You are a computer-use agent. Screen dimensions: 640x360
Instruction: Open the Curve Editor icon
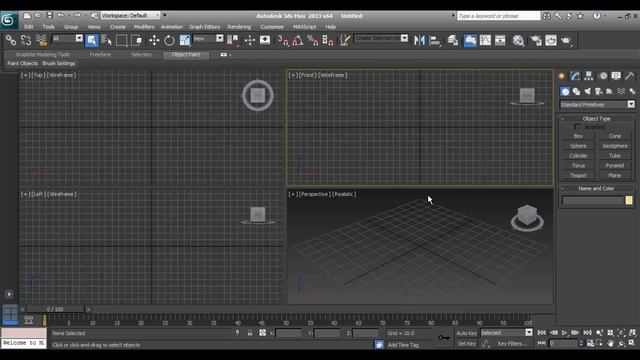click(485, 40)
